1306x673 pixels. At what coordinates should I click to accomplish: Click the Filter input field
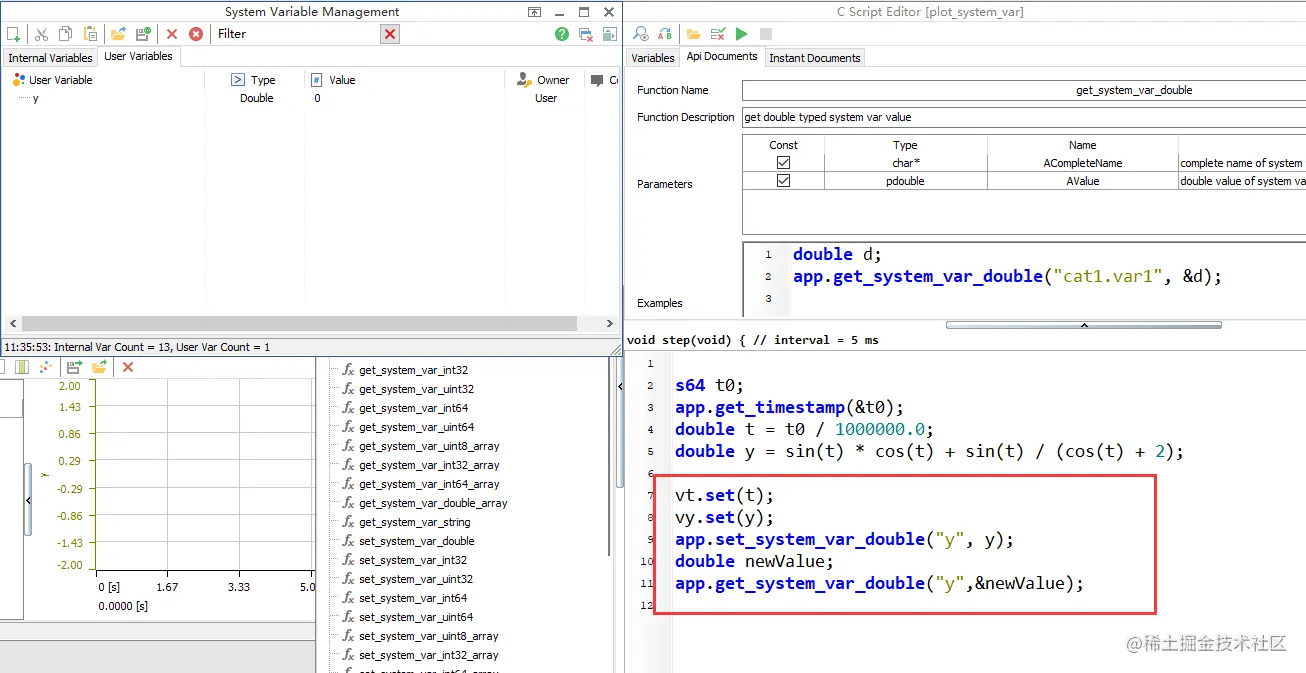click(x=313, y=34)
